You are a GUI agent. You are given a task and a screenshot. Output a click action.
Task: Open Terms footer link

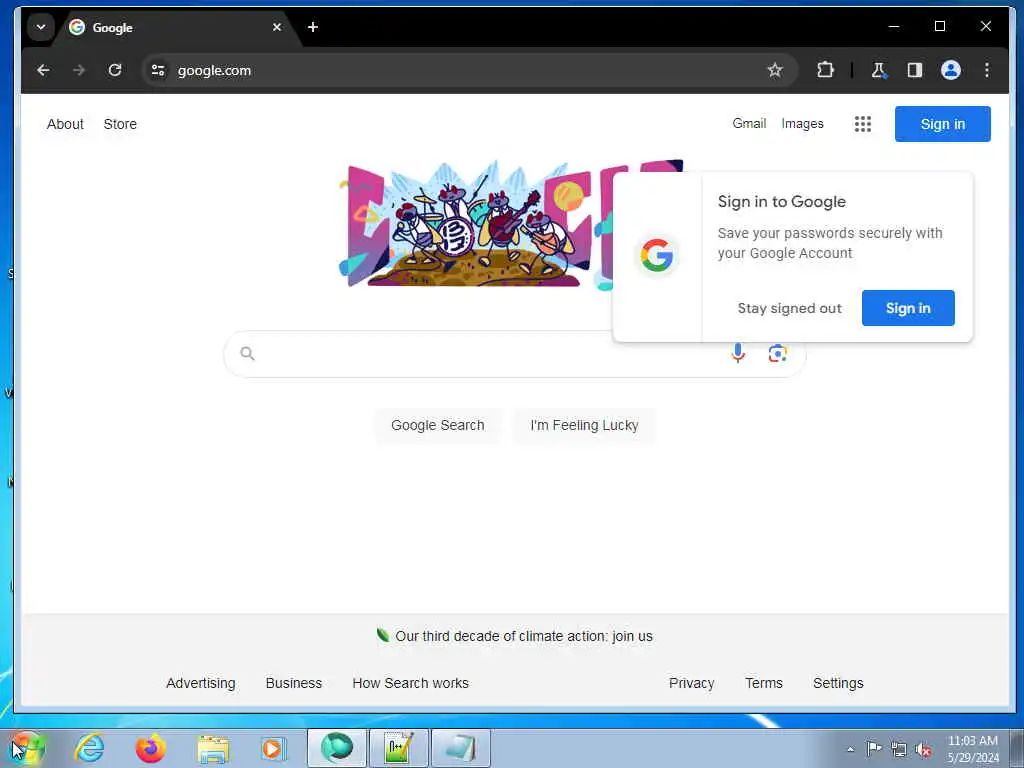point(763,683)
